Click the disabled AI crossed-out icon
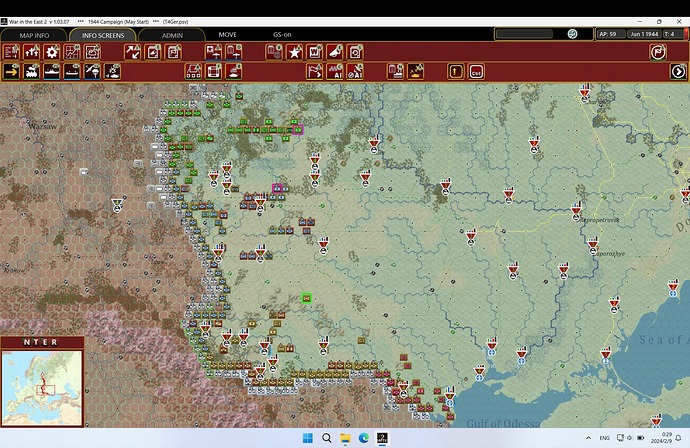The height and width of the screenshot is (448, 690). 355,71
